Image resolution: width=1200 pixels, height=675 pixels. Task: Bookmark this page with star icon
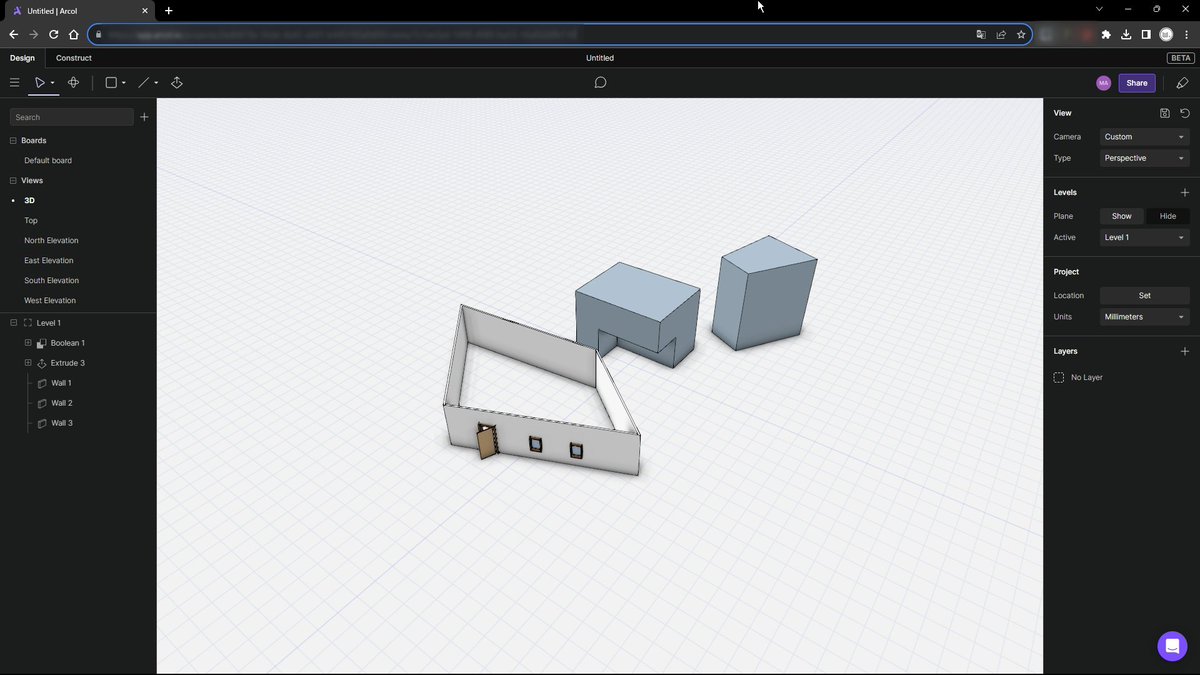(1021, 34)
